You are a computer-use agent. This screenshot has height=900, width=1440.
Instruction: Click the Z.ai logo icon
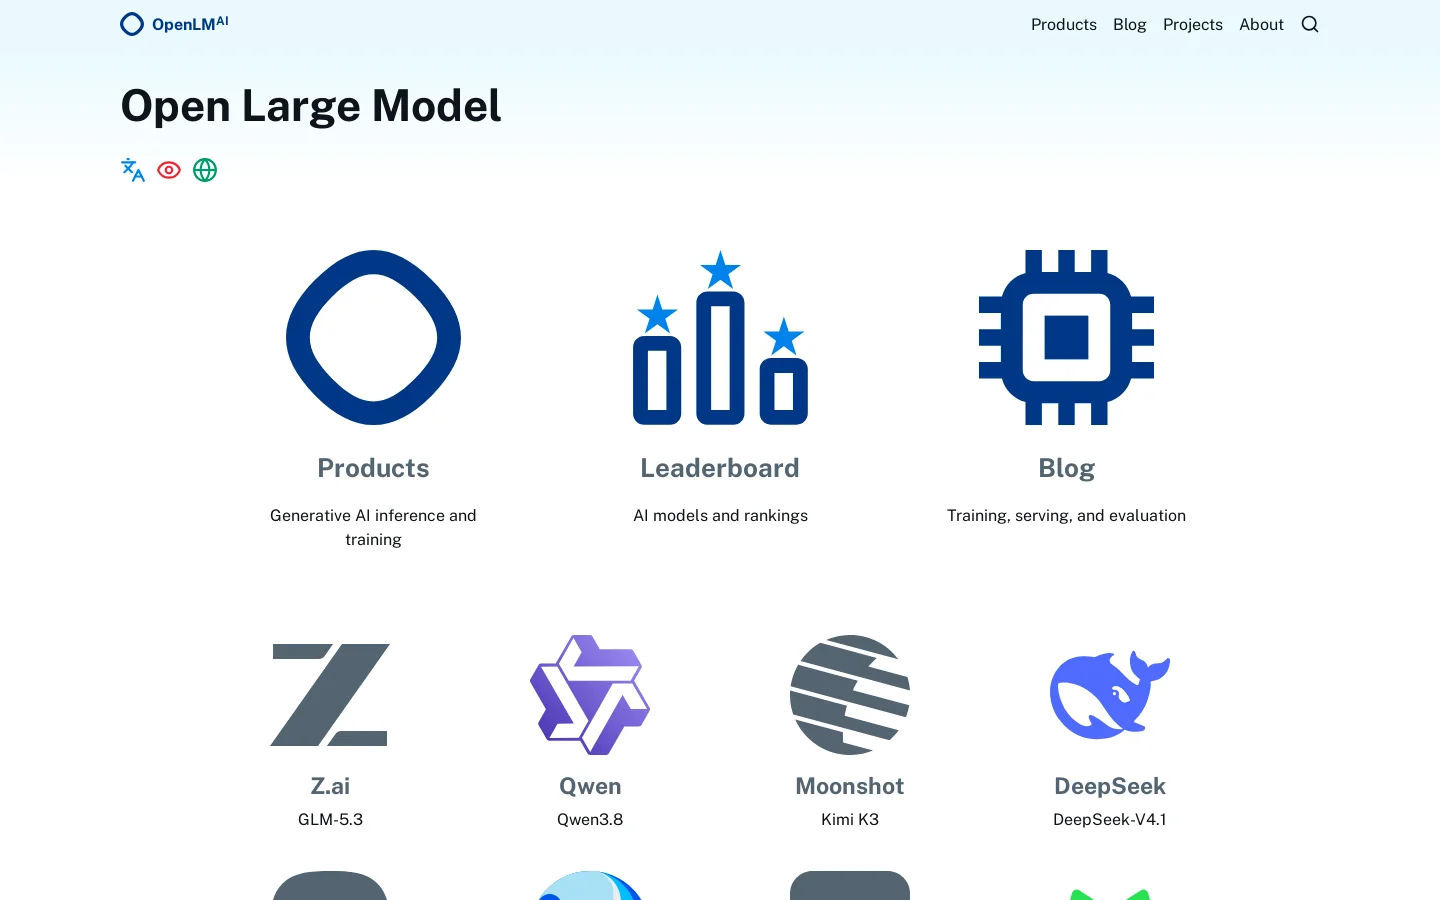[x=330, y=695]
